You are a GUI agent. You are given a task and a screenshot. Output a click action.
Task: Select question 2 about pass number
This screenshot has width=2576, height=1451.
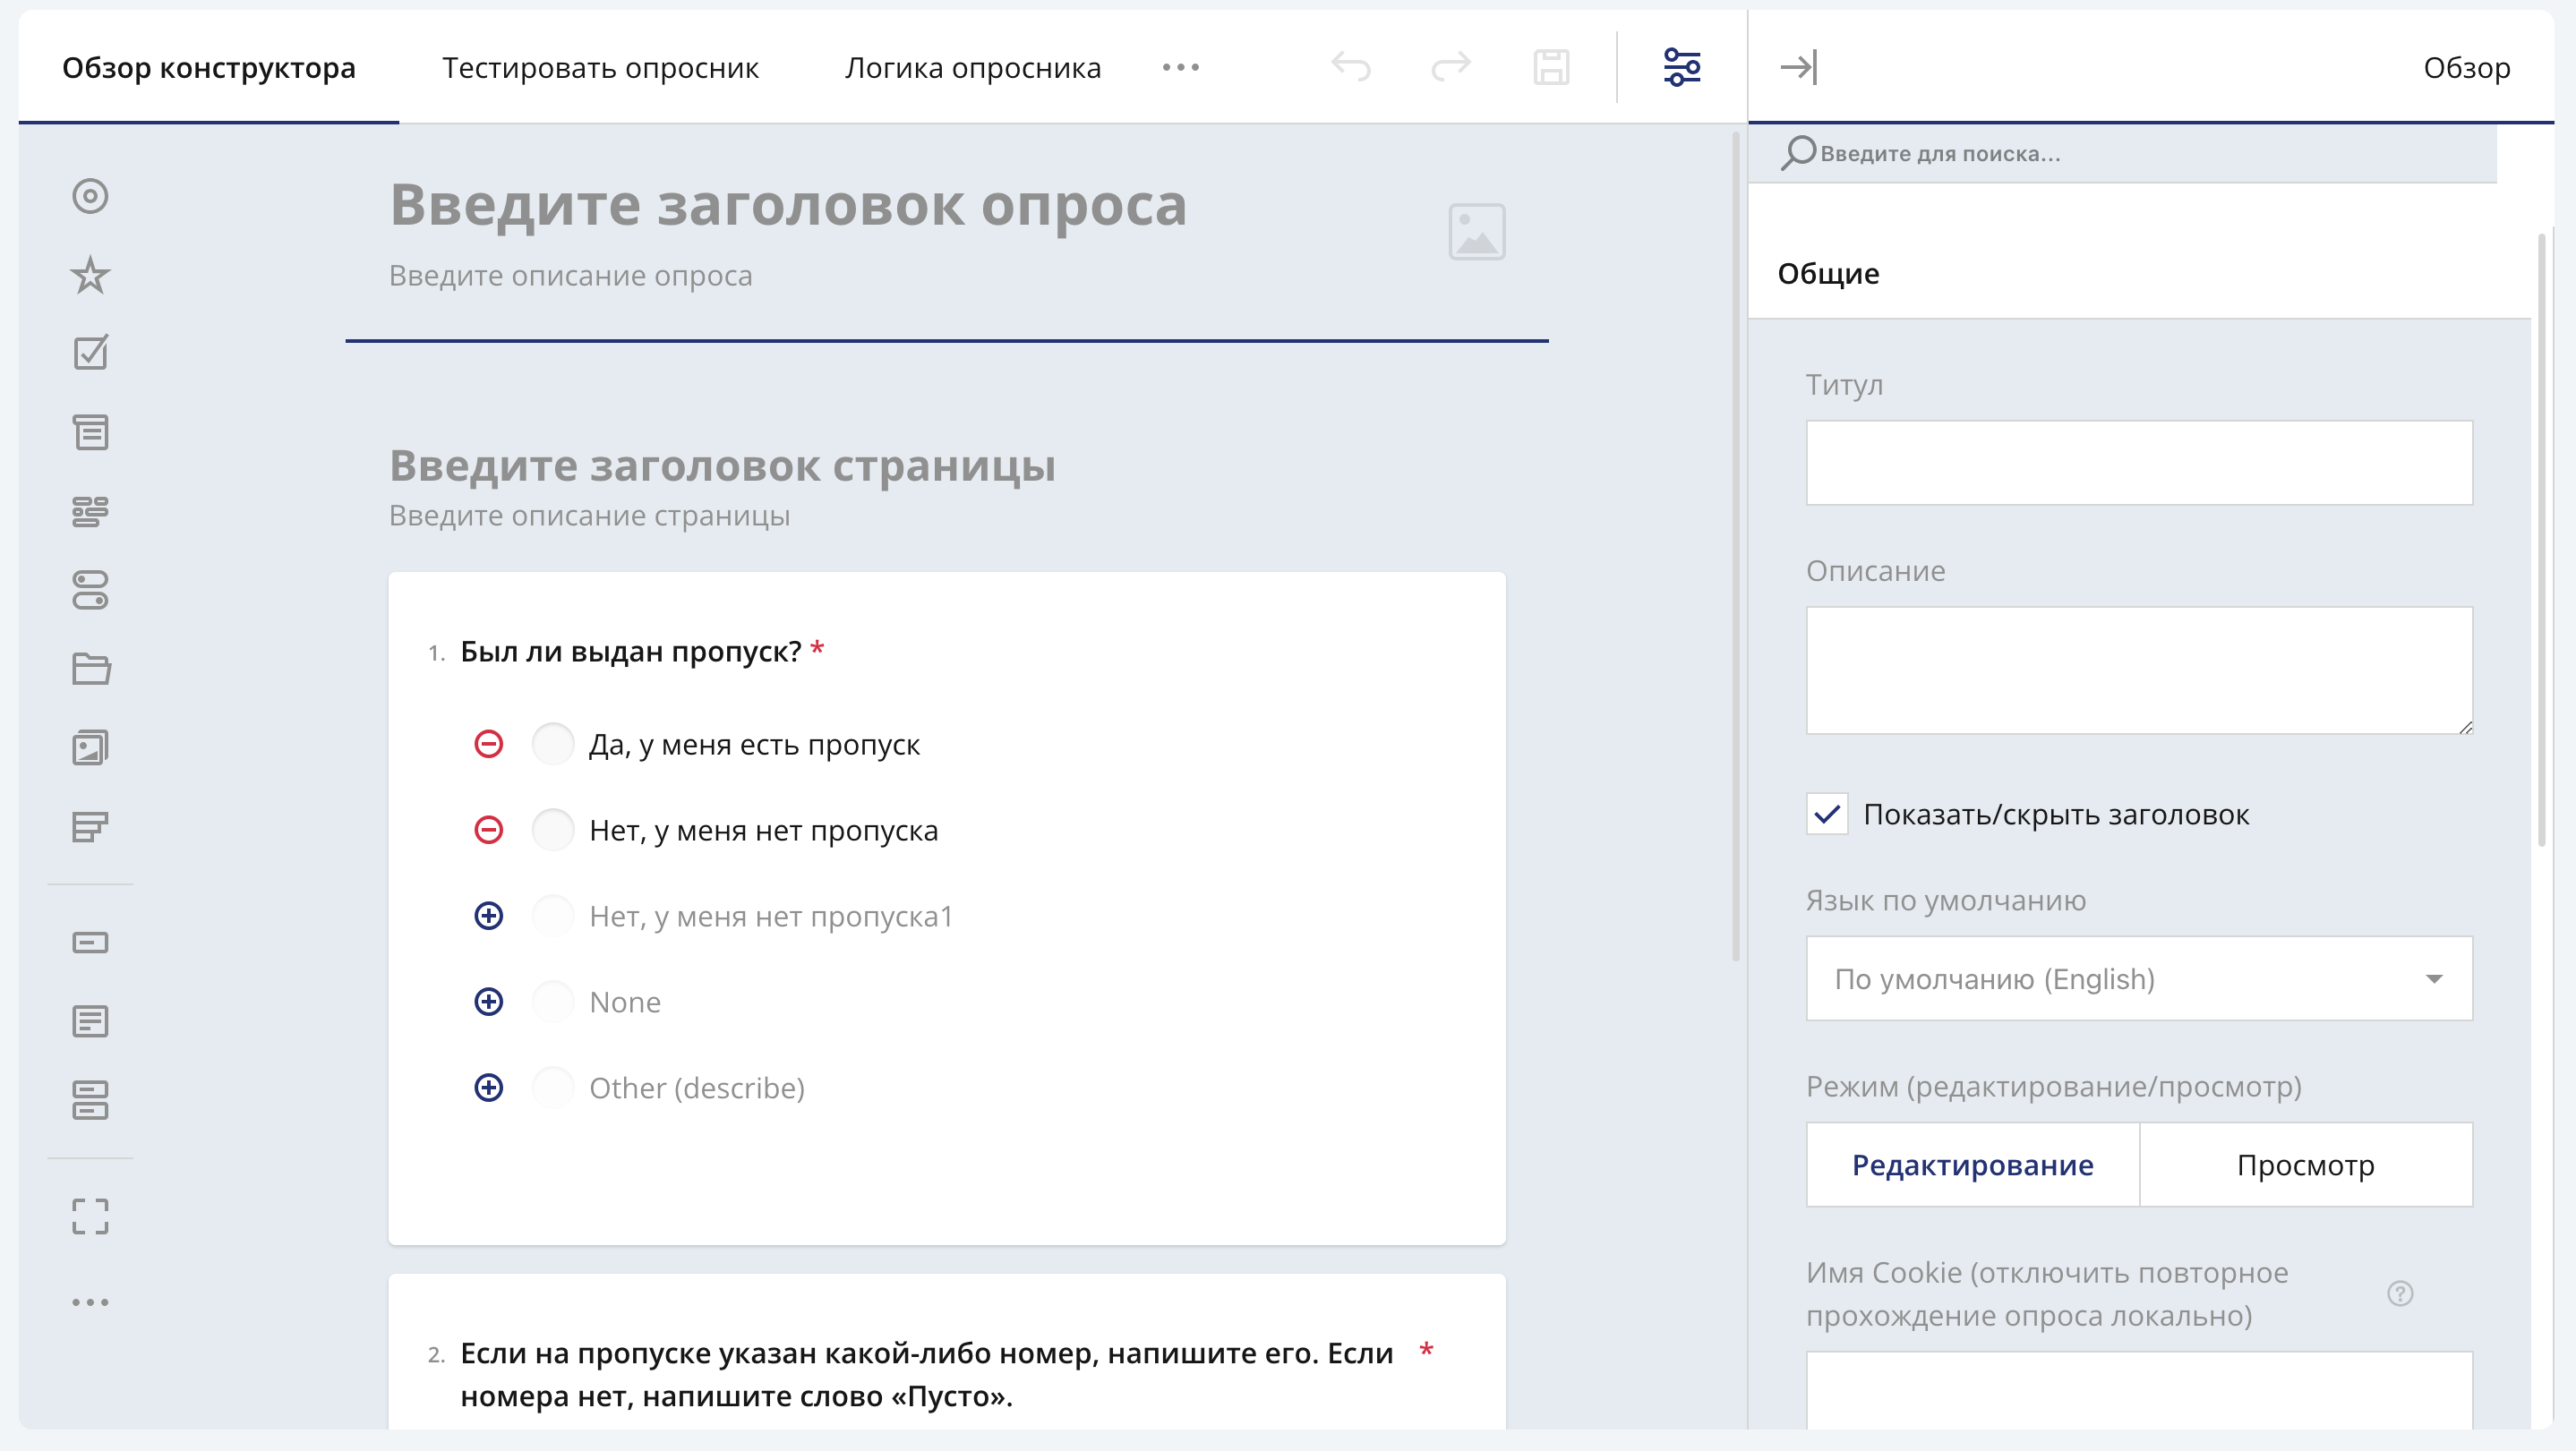click(926, 1374)
